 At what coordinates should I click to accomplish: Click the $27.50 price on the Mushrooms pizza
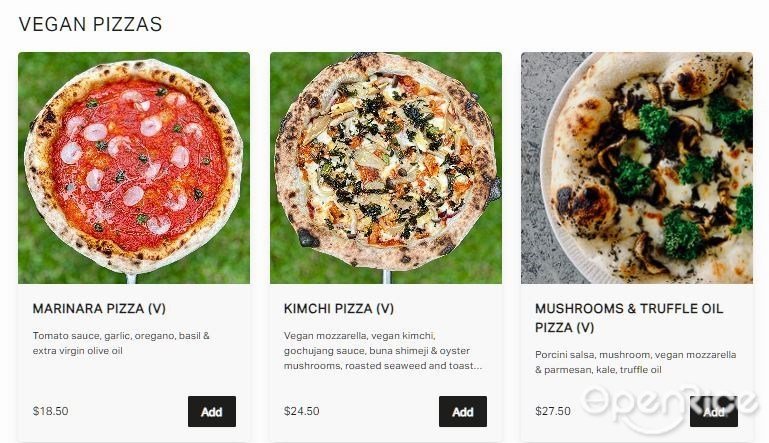point(553,411)
